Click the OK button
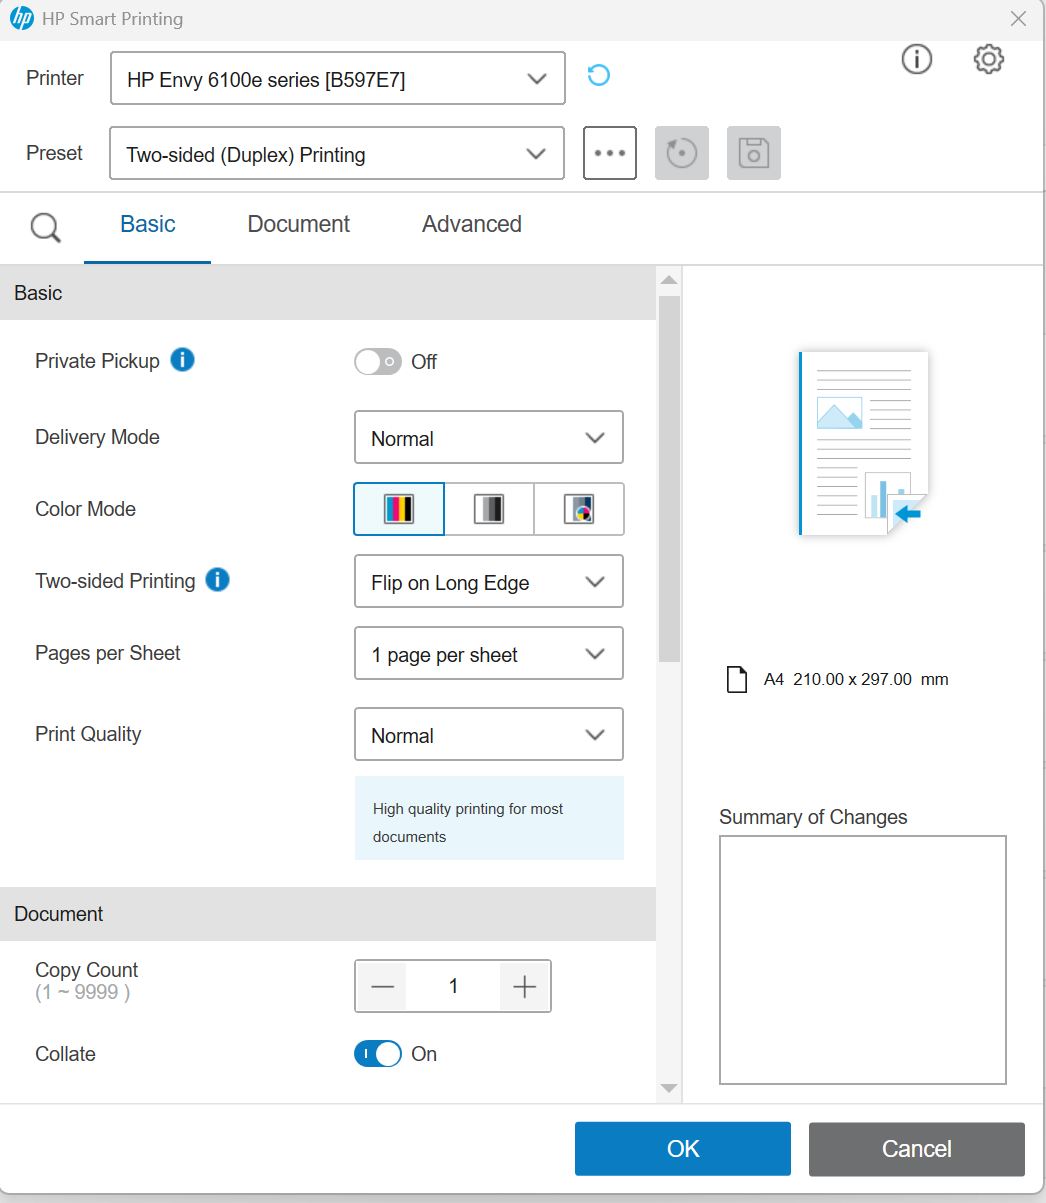The image size is (1046, 1203). pos(683,1149)
